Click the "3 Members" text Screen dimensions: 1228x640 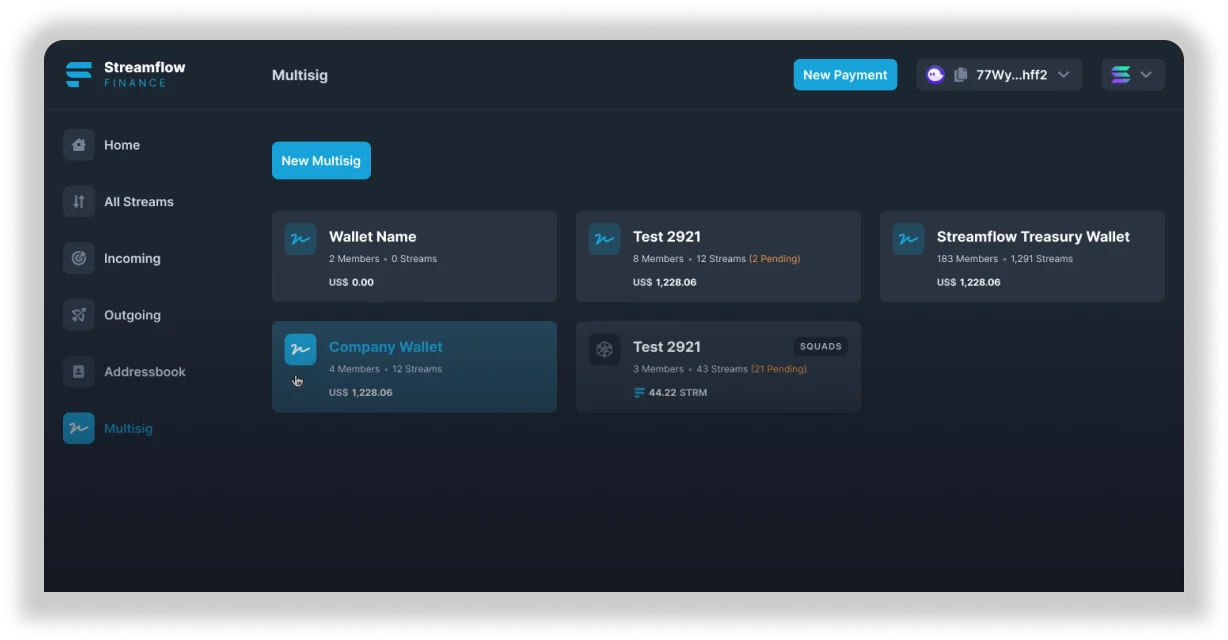(659, 369)
